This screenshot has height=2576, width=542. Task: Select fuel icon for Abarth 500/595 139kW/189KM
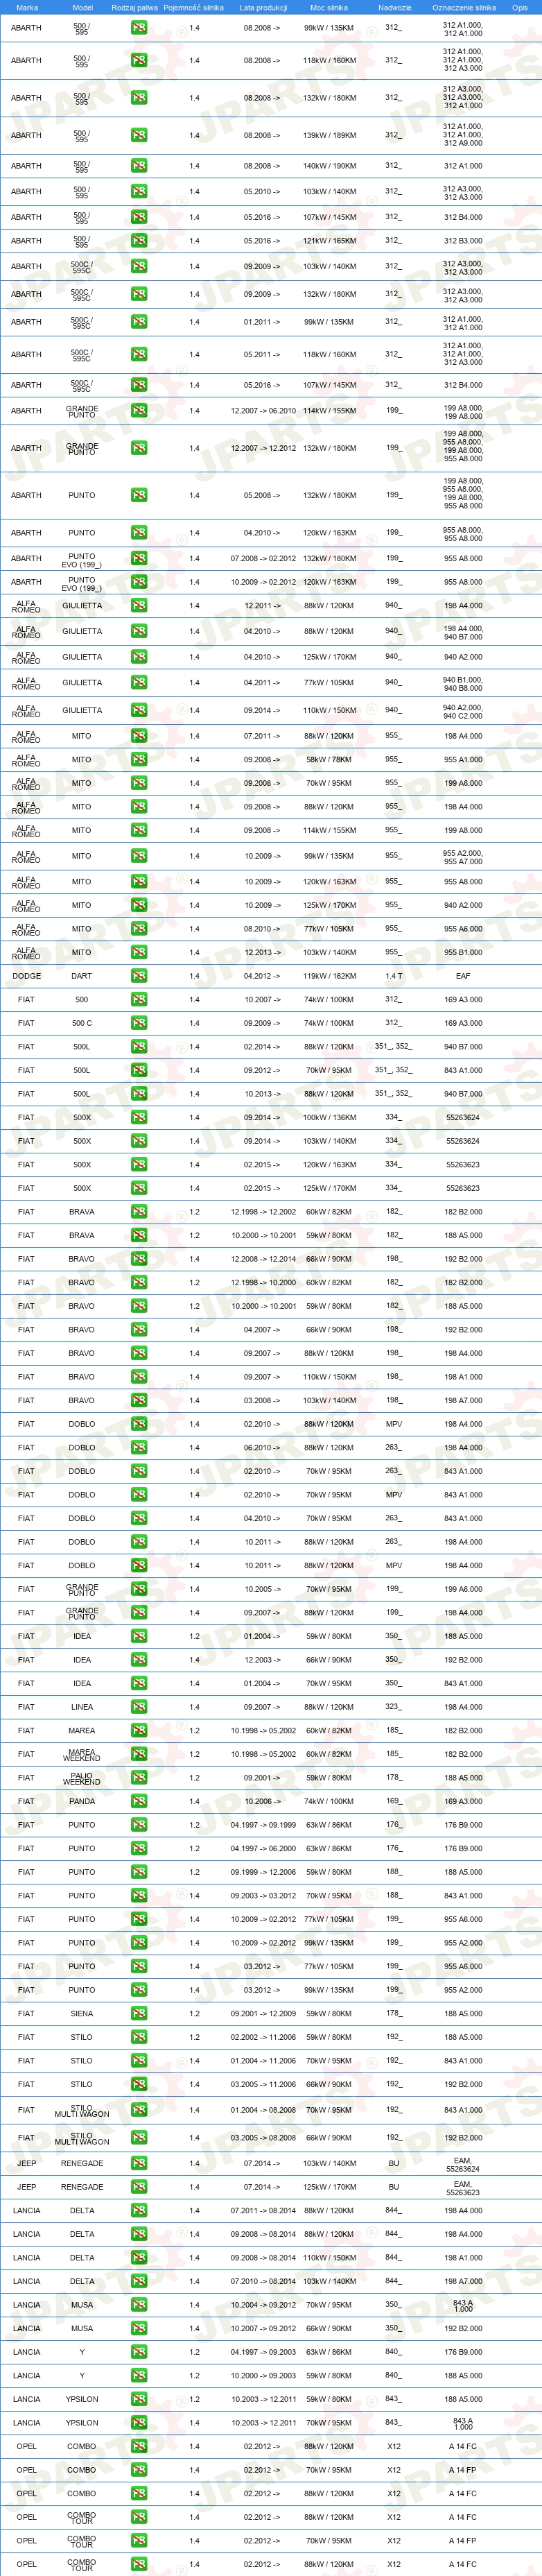pyautogui.click(x=139, y=135)
